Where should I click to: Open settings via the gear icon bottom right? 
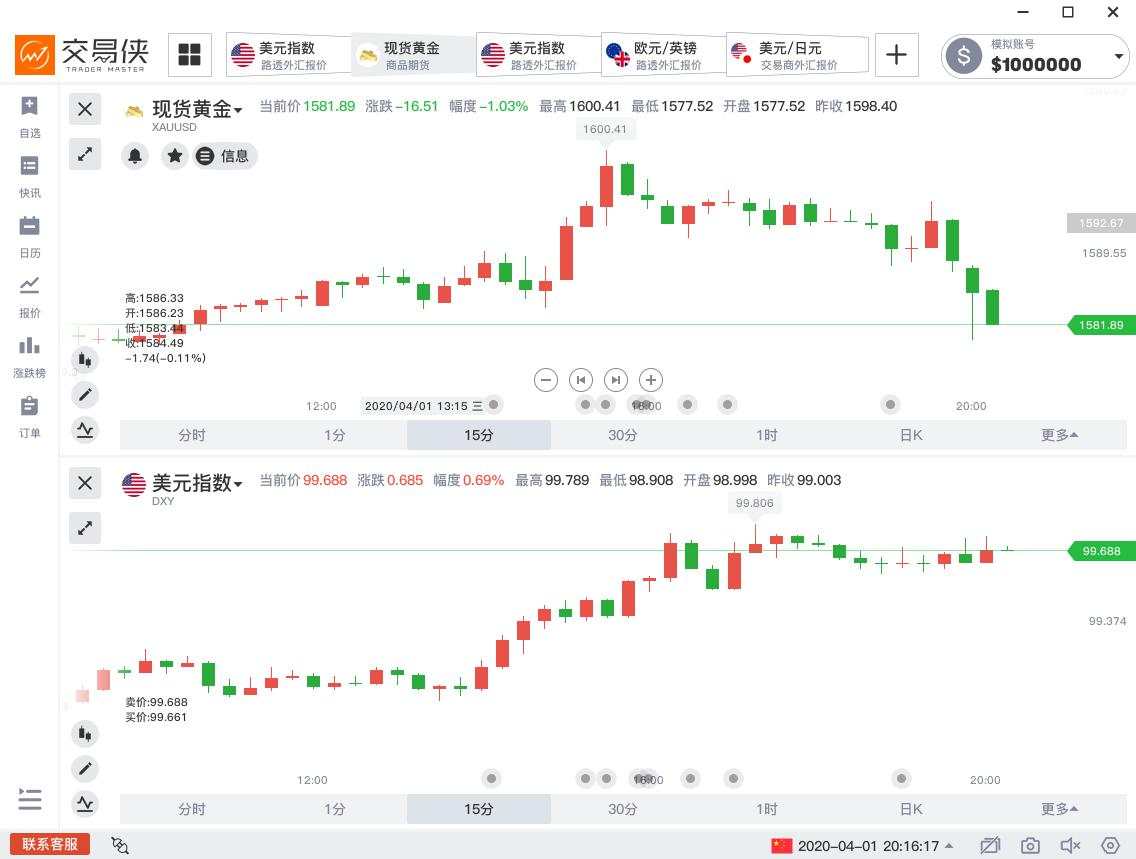[x=1109, y=845]
